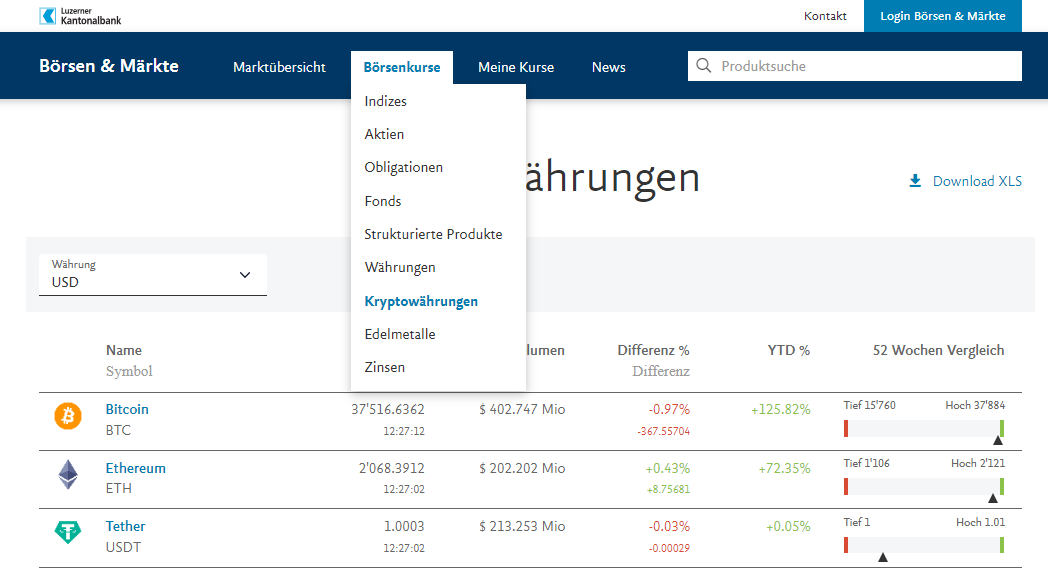Viewport: 1048px width, 572px height.
Task: Open the Marktübersicht menu
Action: coord(279,67)
